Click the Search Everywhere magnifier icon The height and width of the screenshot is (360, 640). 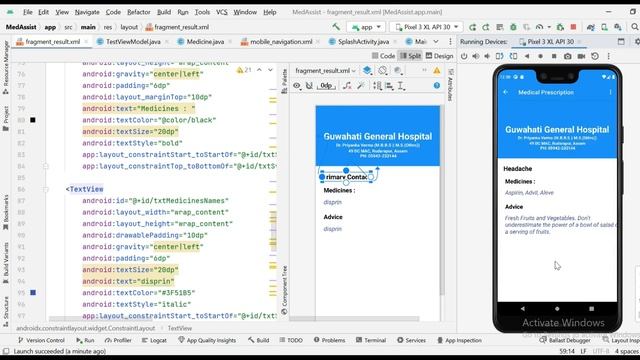tap(634, 27)
